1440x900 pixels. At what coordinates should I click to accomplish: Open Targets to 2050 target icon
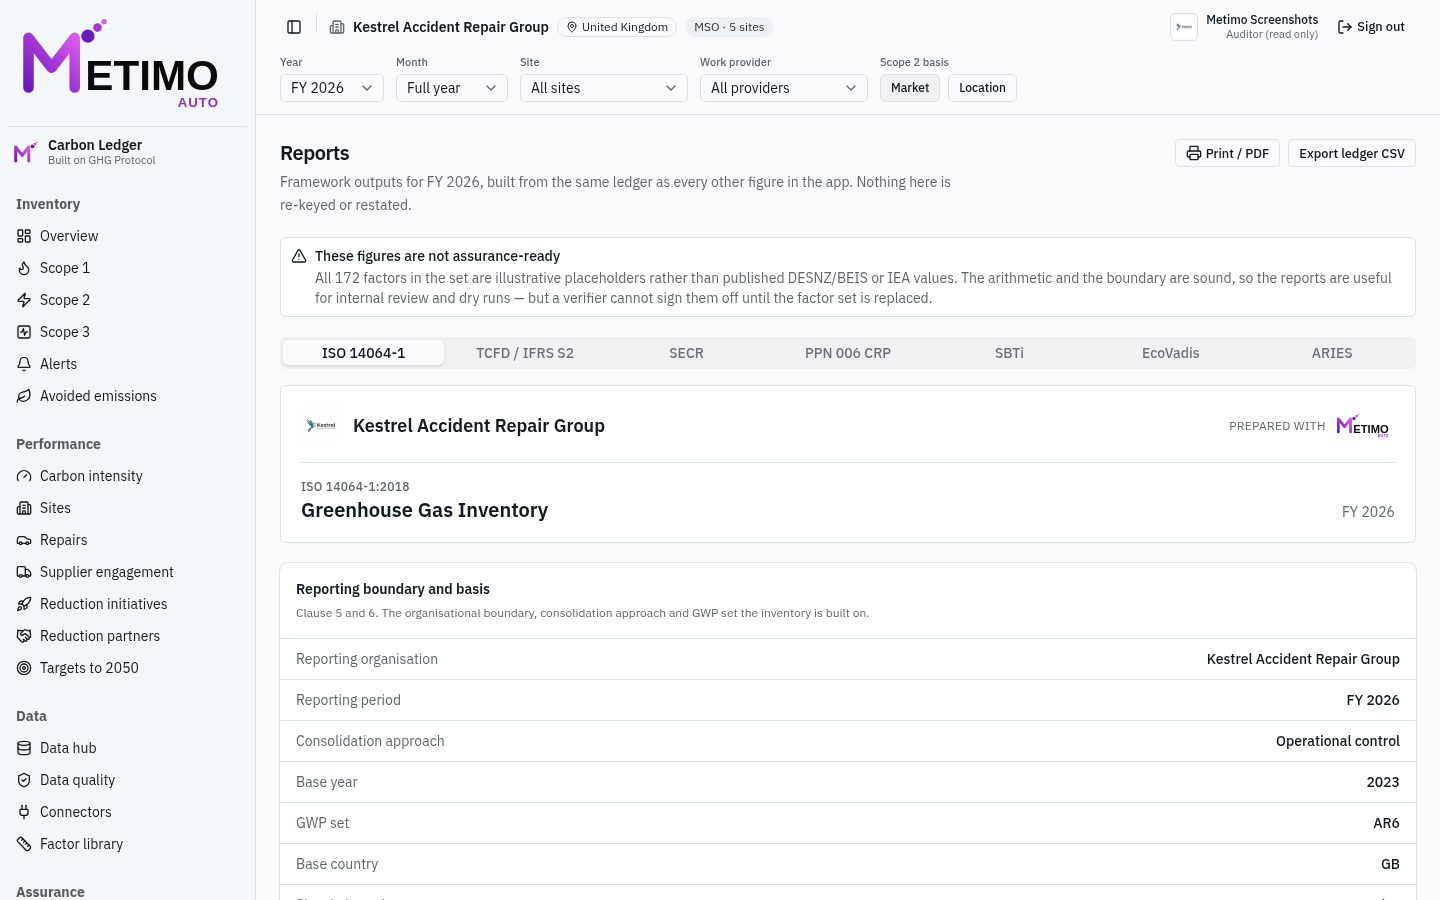pyautogui.click(x=24, y=668)
